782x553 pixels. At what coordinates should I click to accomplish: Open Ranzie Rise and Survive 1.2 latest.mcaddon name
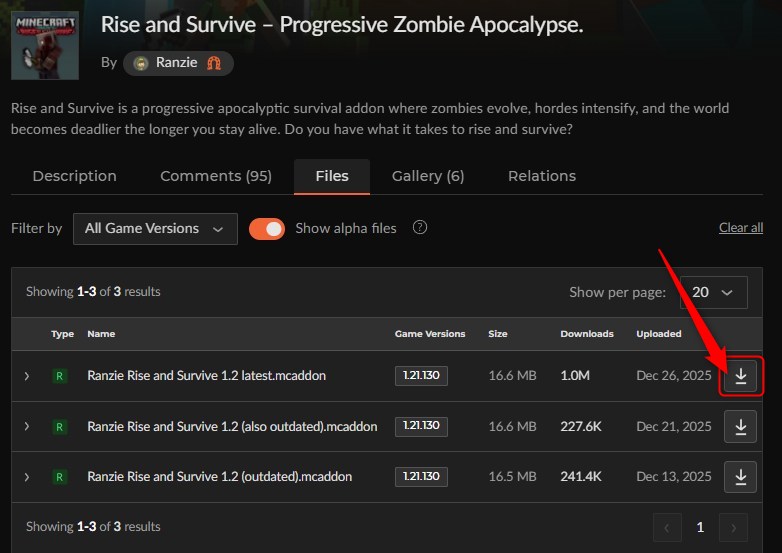click(206, 375)
